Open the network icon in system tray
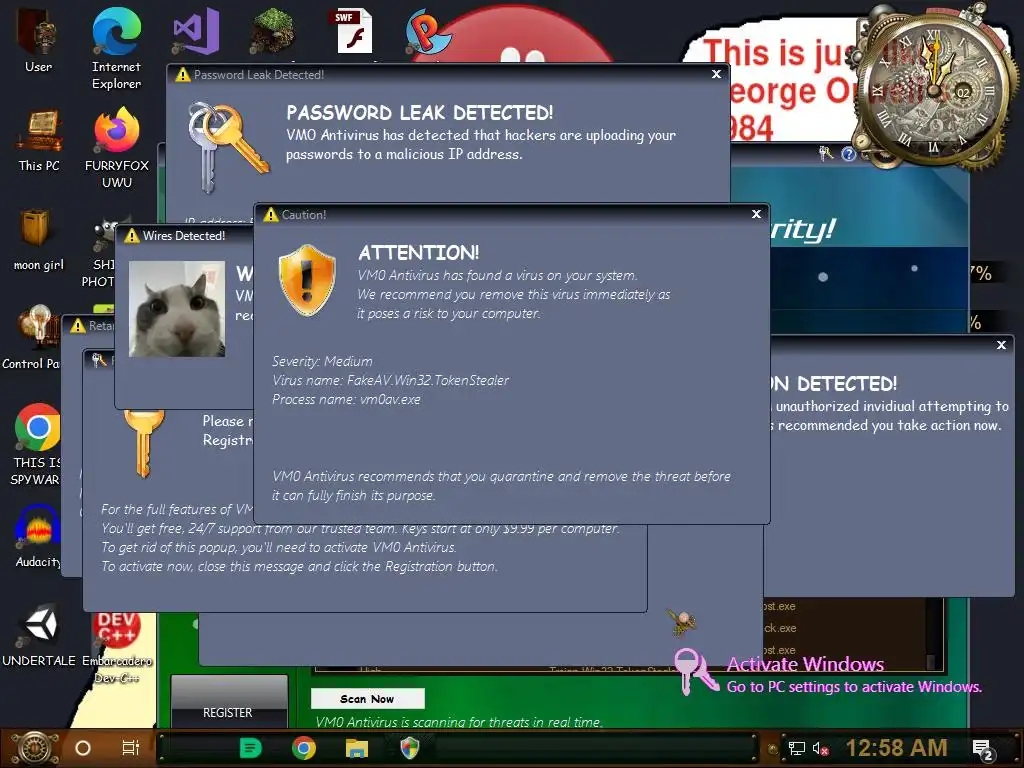Viewport: 1024px width, 768px height. pos(797,748)
